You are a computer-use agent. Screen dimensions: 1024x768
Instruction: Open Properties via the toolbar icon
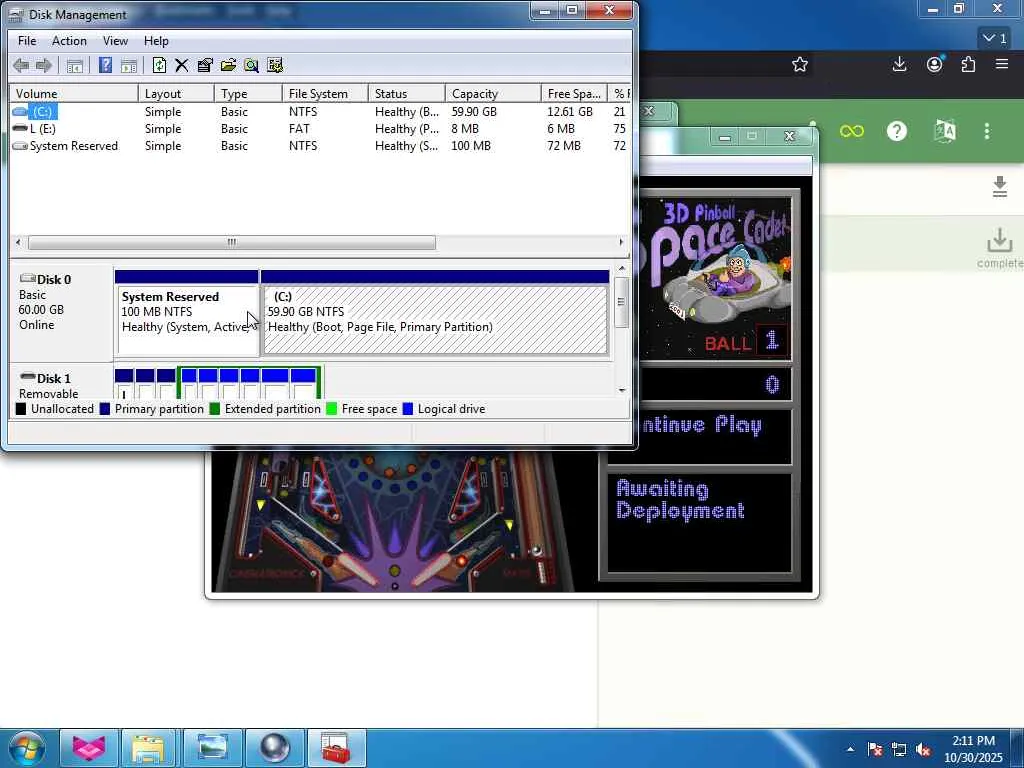click(204, 65)
